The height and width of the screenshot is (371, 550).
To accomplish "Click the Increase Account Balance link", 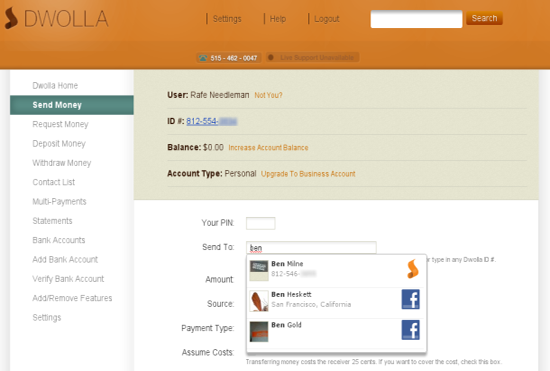I will pos(268,148).
